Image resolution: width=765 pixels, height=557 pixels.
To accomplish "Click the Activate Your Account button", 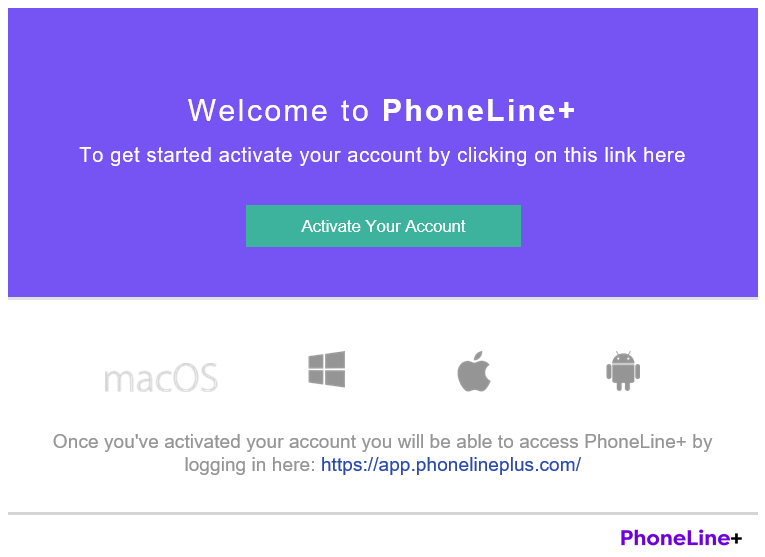I will pyautogui.click(x=383, y=226).
